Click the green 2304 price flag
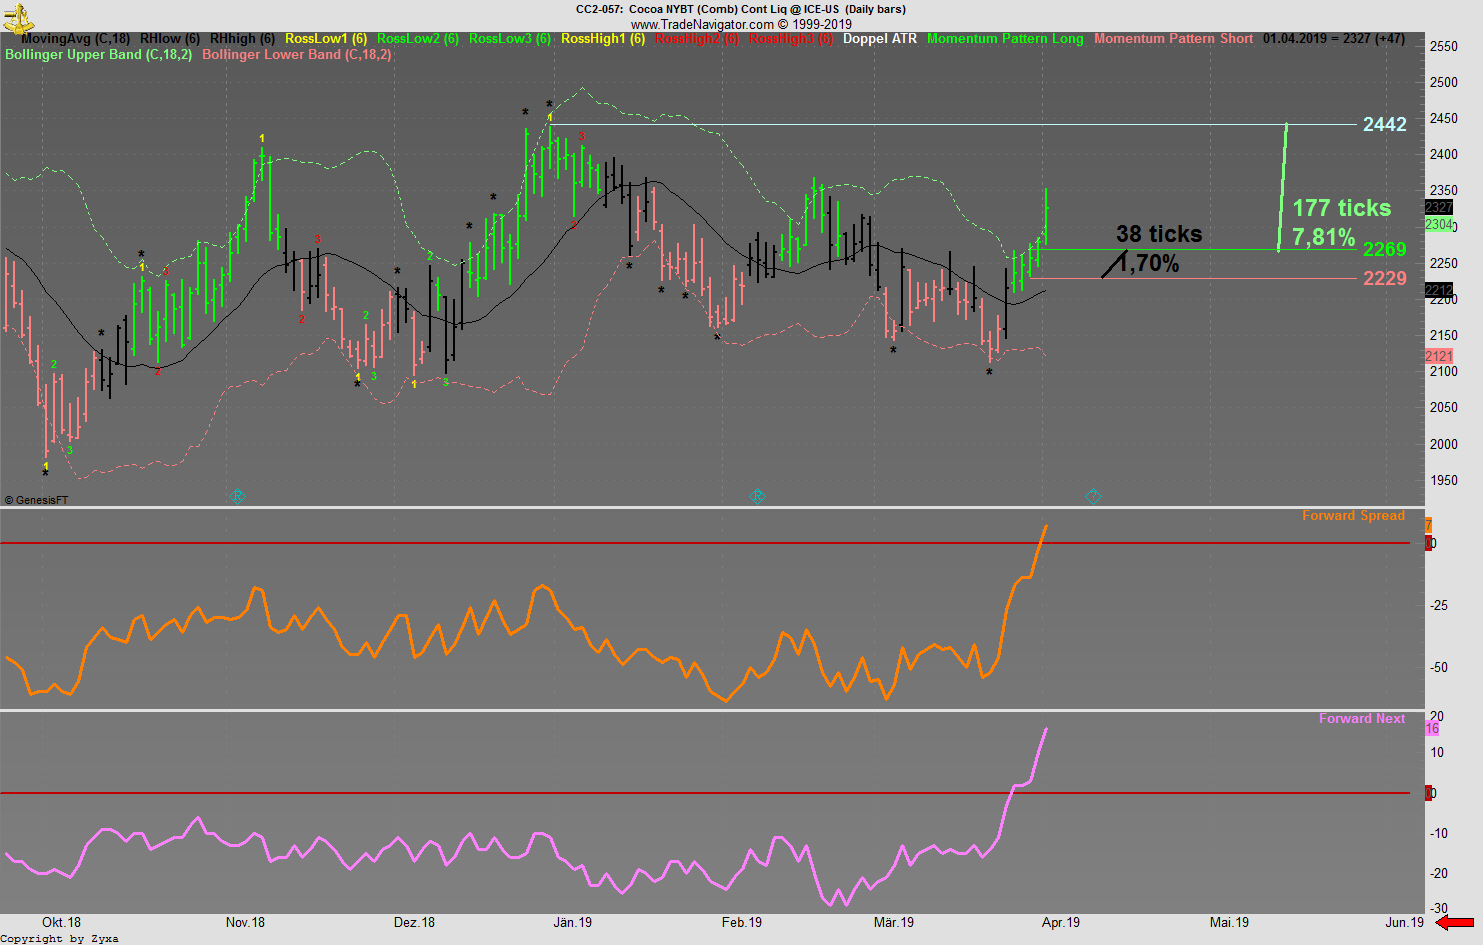 click(x=1438, y=225)
